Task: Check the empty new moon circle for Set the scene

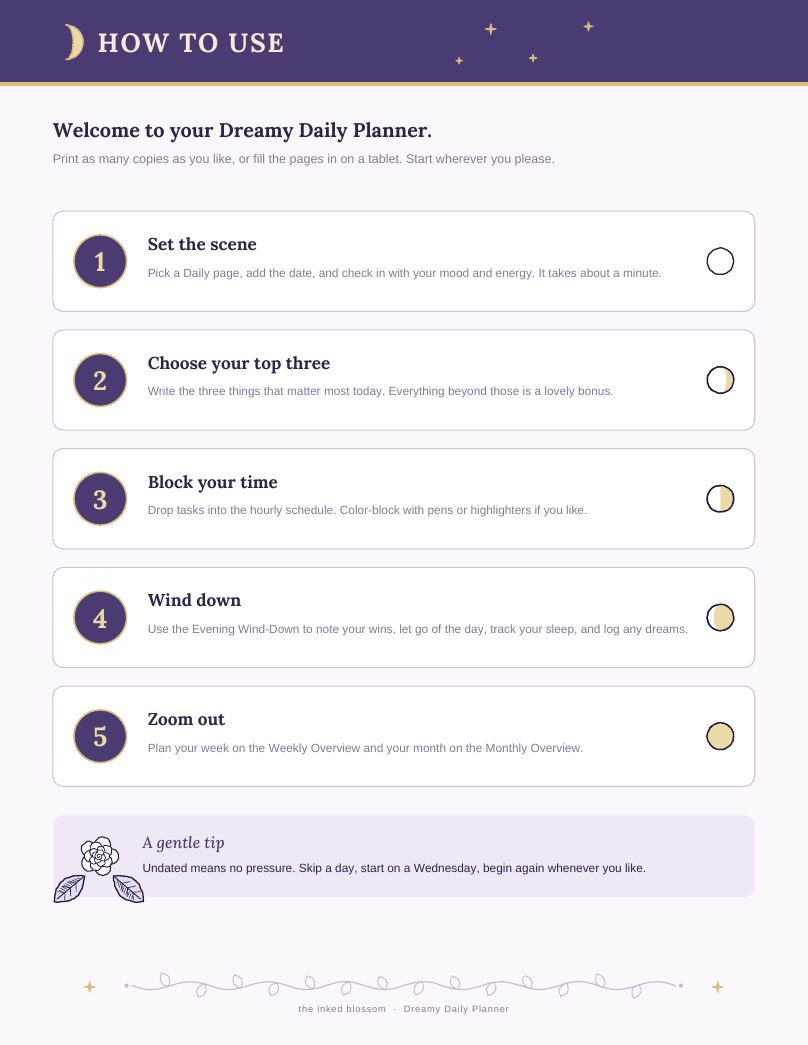Action: [x=720, y=261]
